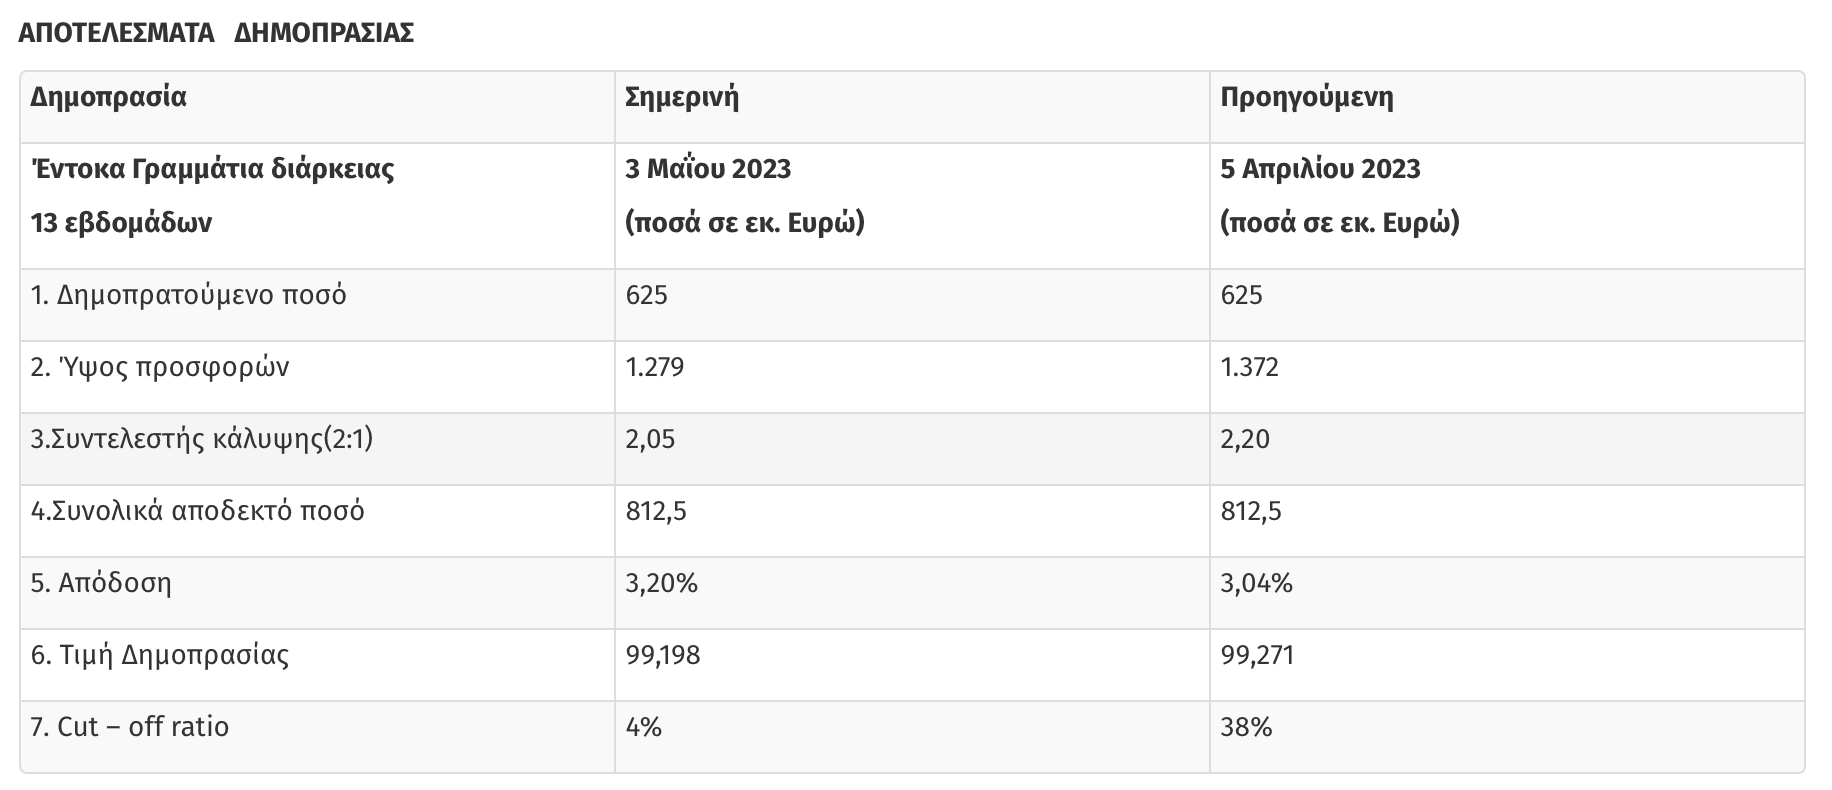Click the Σημερινή column header
Viewport: 1832px width, 790px height.
coord(681,98)
